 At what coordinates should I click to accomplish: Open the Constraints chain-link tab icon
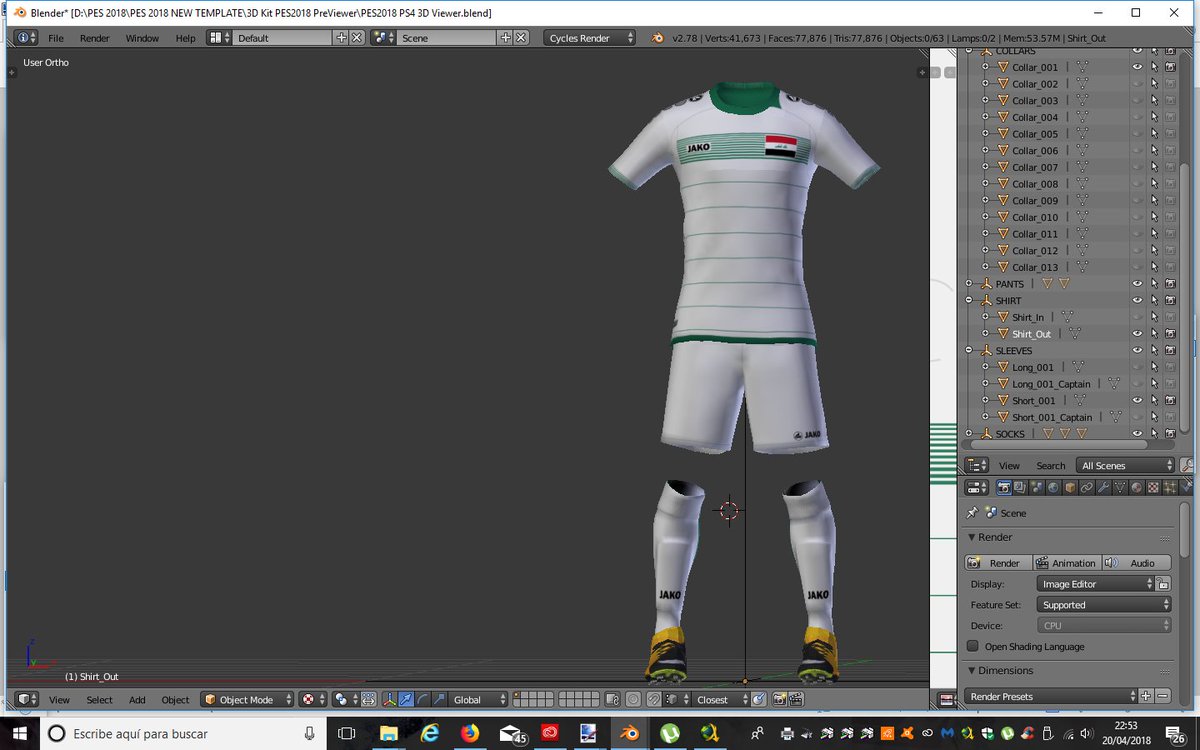tap(1087, 488)
